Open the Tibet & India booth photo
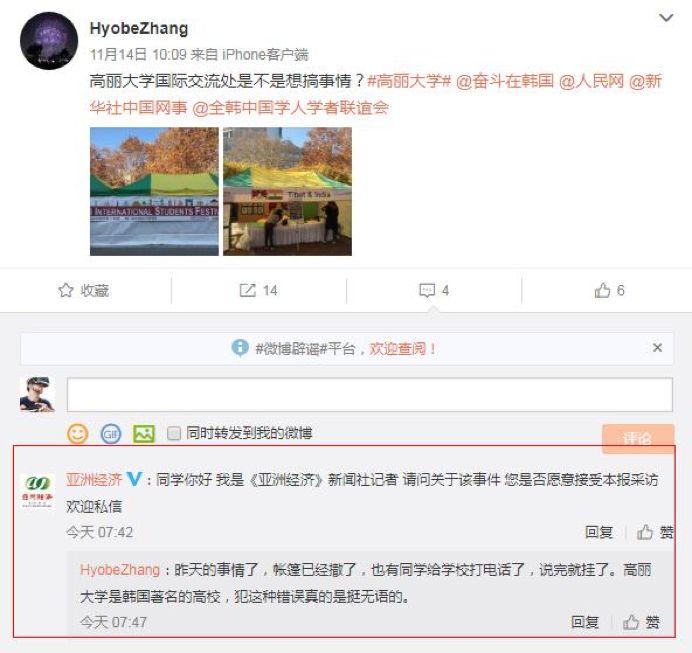Viewport: 692px width, 653px height. [x=287, y=191]
